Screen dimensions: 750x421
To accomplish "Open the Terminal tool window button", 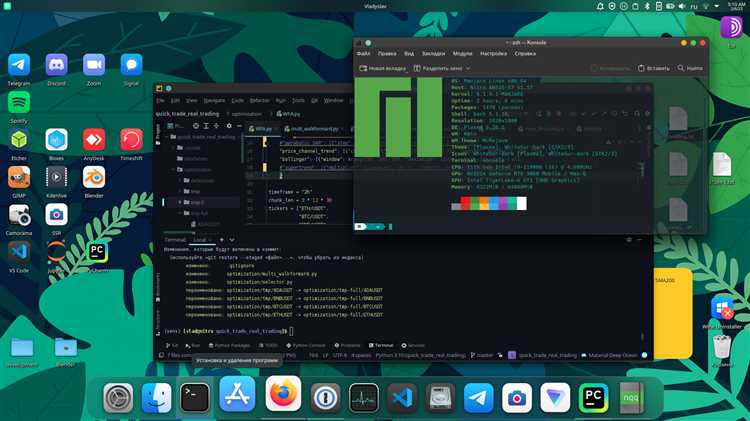I will point(381,345).
